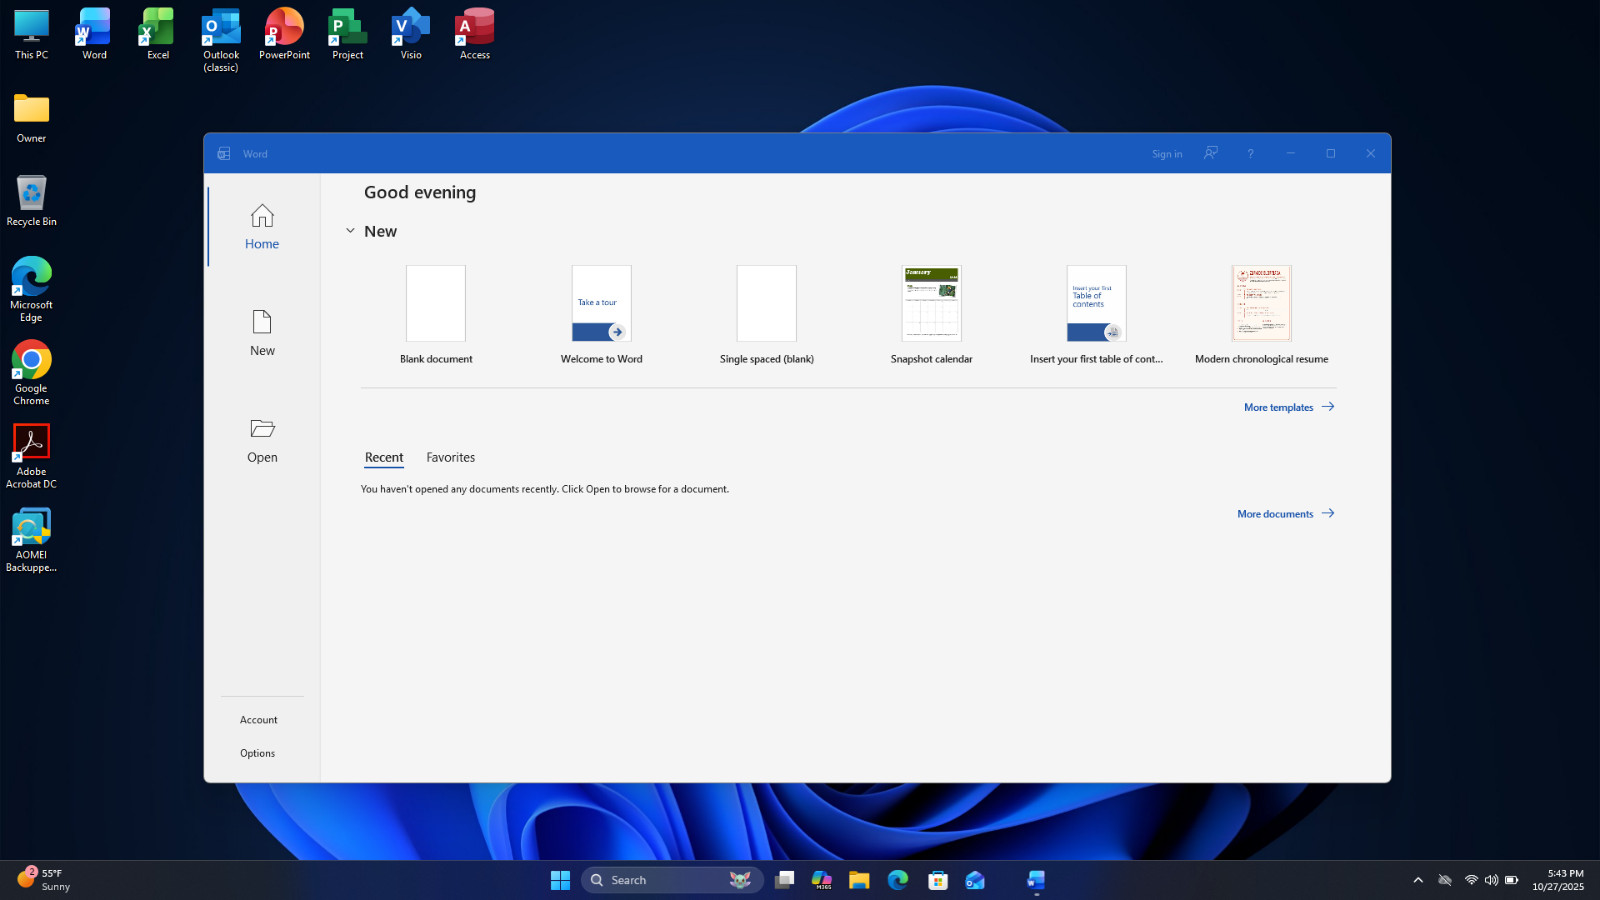Open the Windows Start menu
1600x900 pixels.
pos(560,880)
